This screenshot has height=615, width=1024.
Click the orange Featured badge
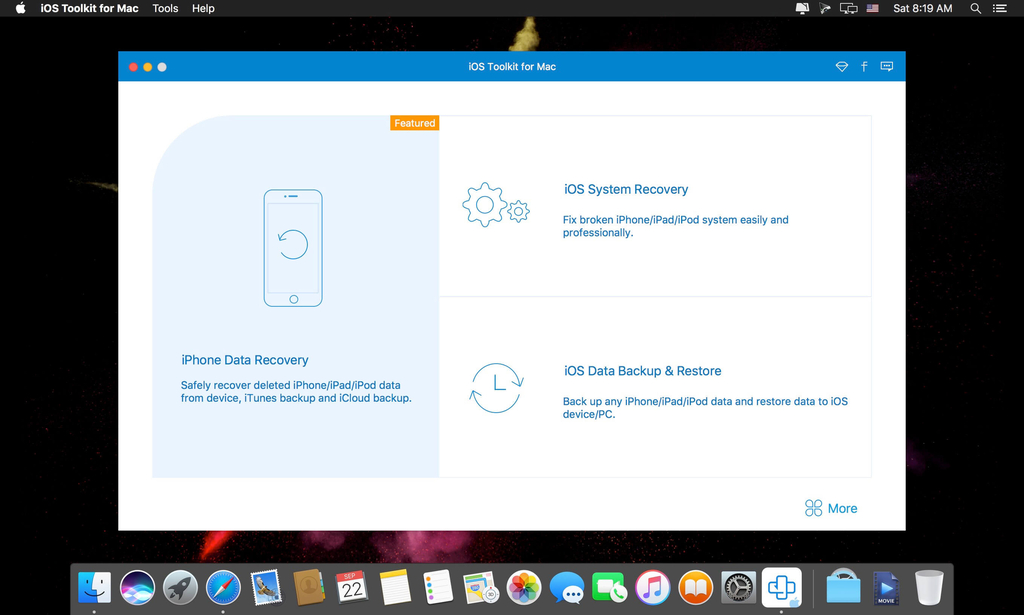click(415, 123)
